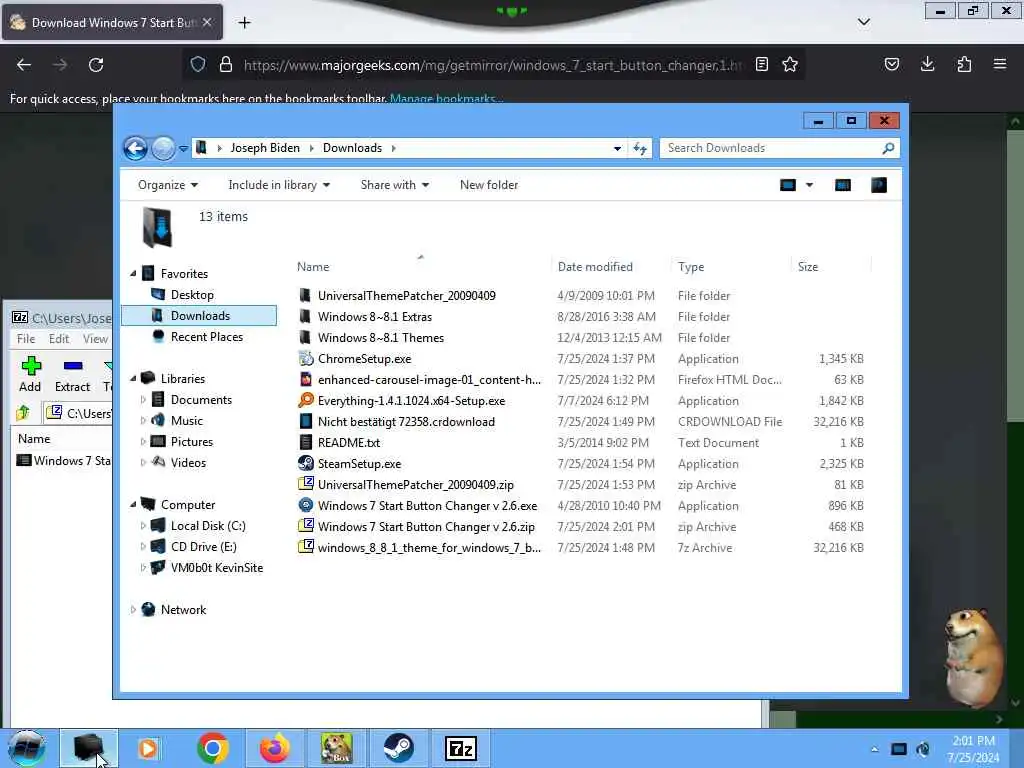
Task: Click Joseph Biden in the breadcrumb path
Action: (265, 148)
